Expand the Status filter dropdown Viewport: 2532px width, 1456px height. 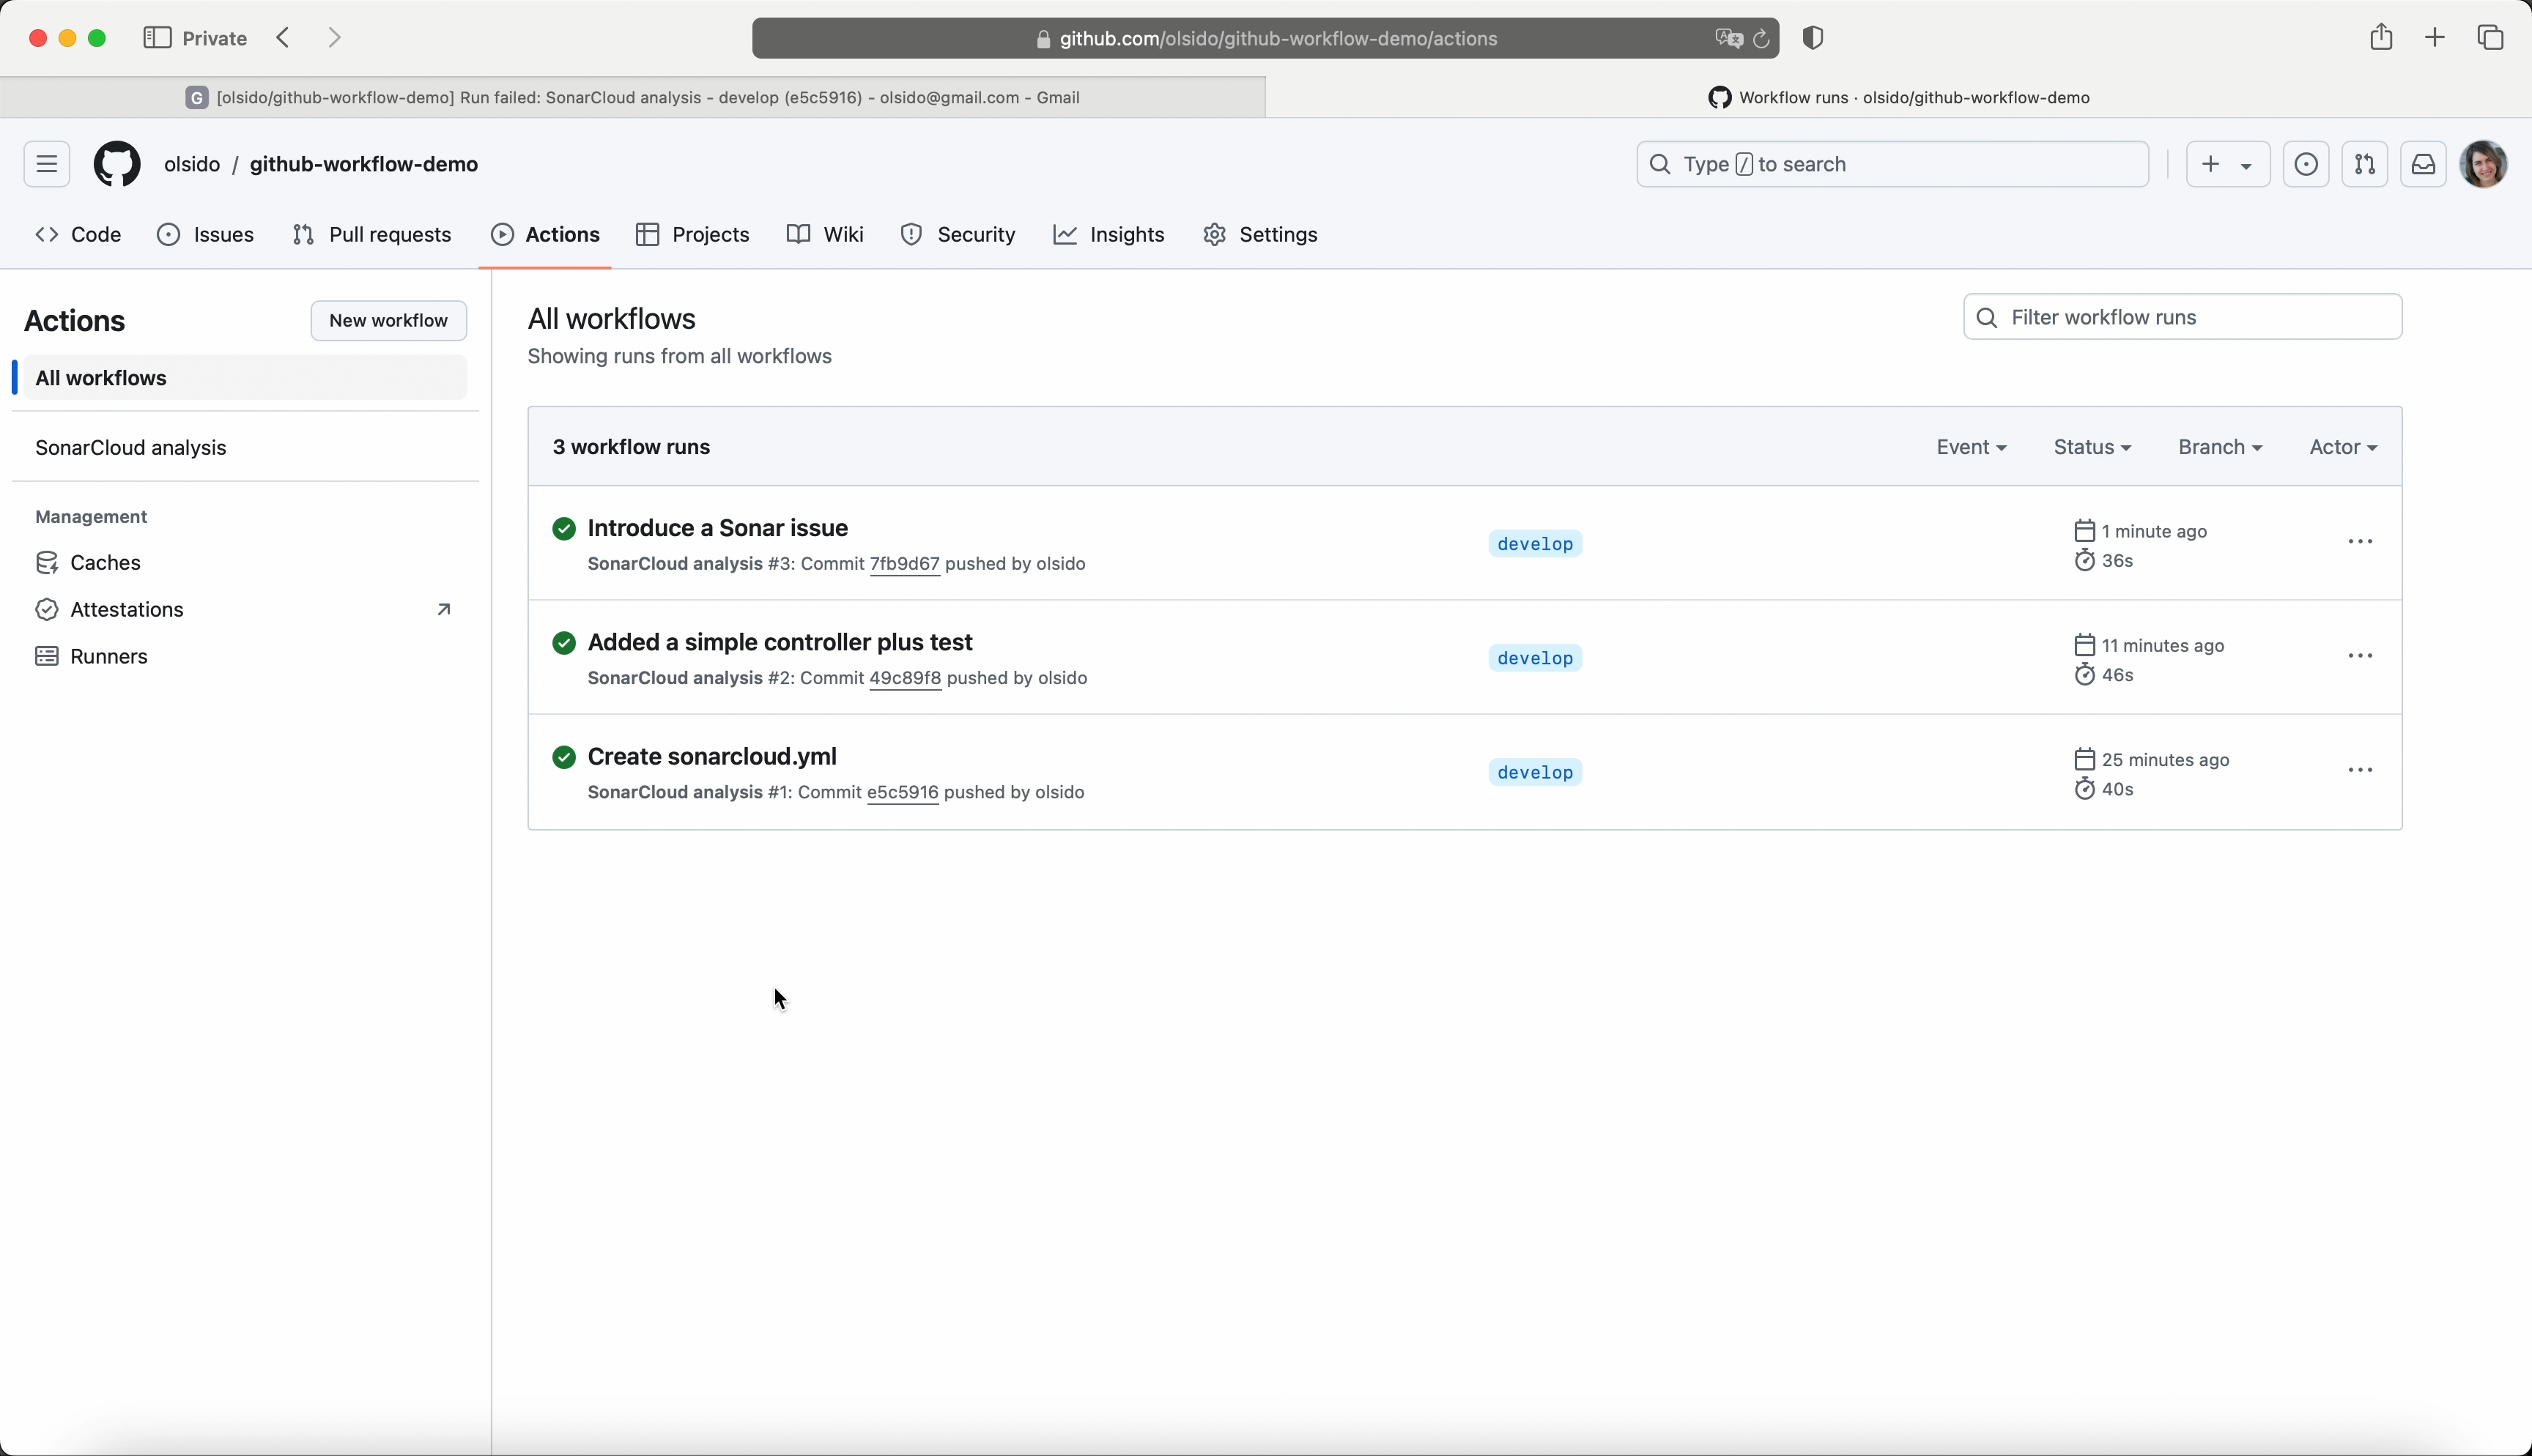click(2092, 447)
